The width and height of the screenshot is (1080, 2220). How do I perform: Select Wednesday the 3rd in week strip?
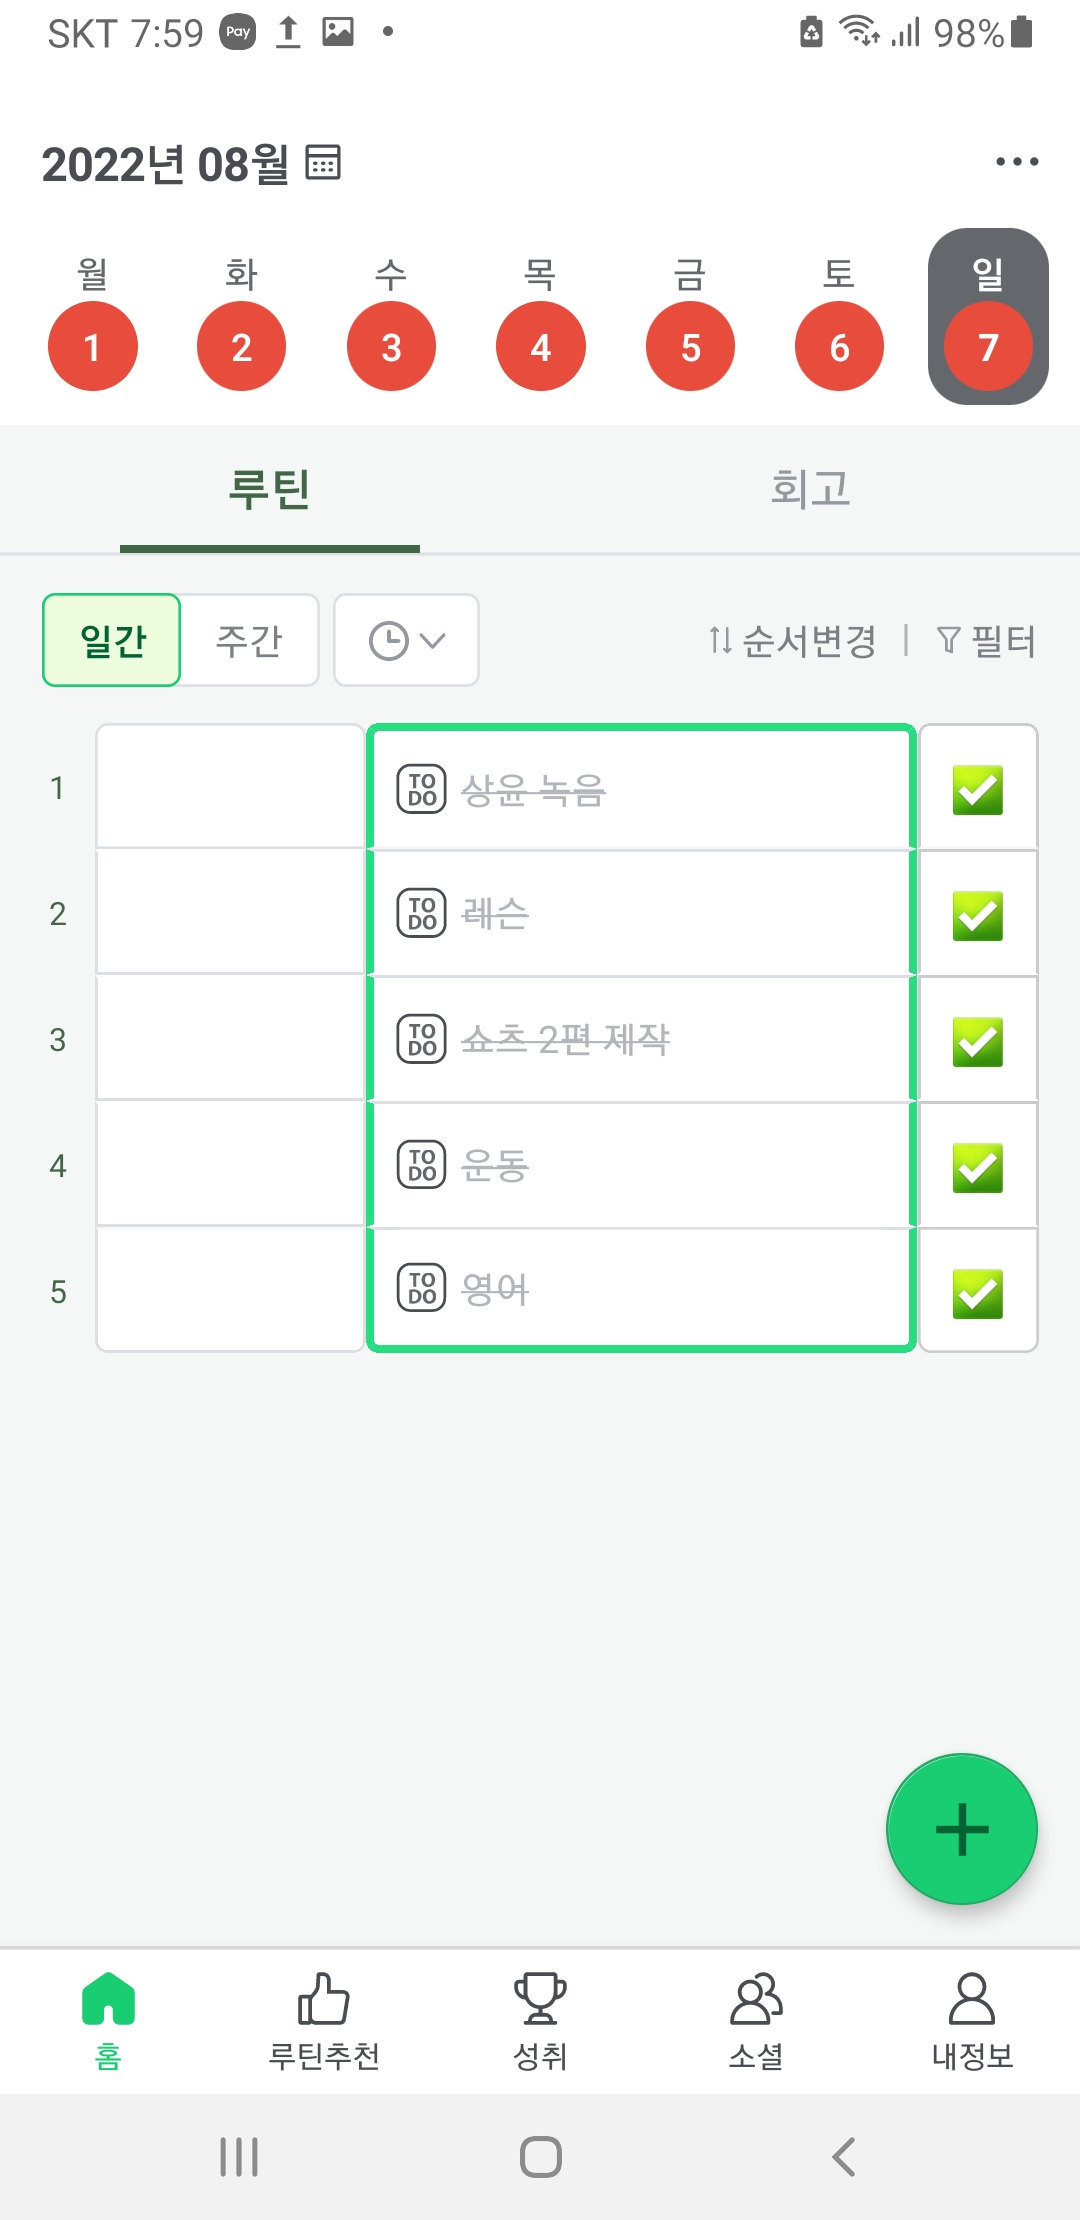[x=391, y=346]
